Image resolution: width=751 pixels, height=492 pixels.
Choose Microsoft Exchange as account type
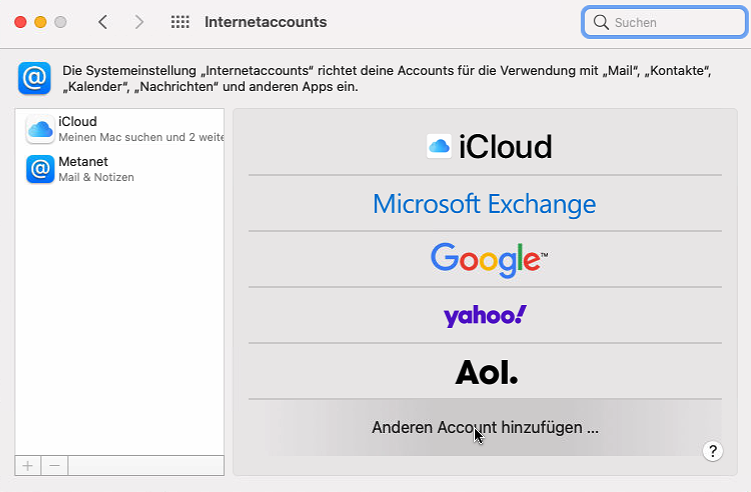point(485,204)
